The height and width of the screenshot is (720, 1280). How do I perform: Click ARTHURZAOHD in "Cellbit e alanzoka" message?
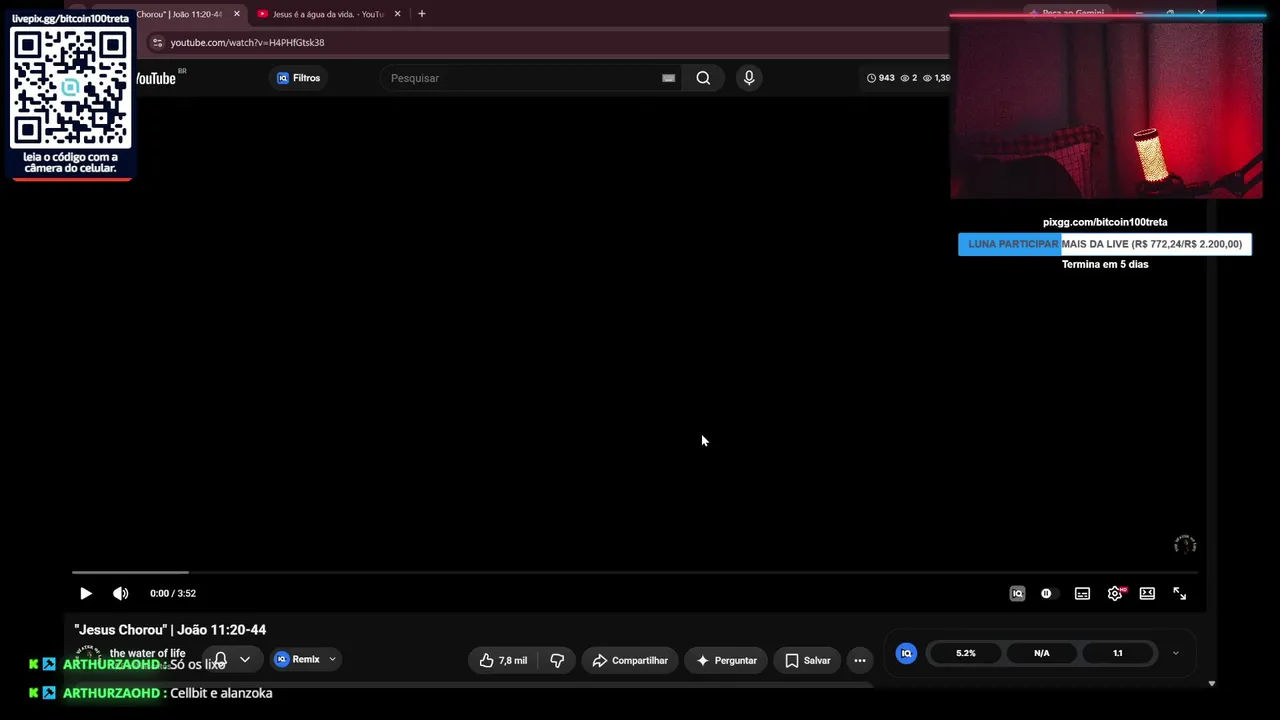(111, 693)
